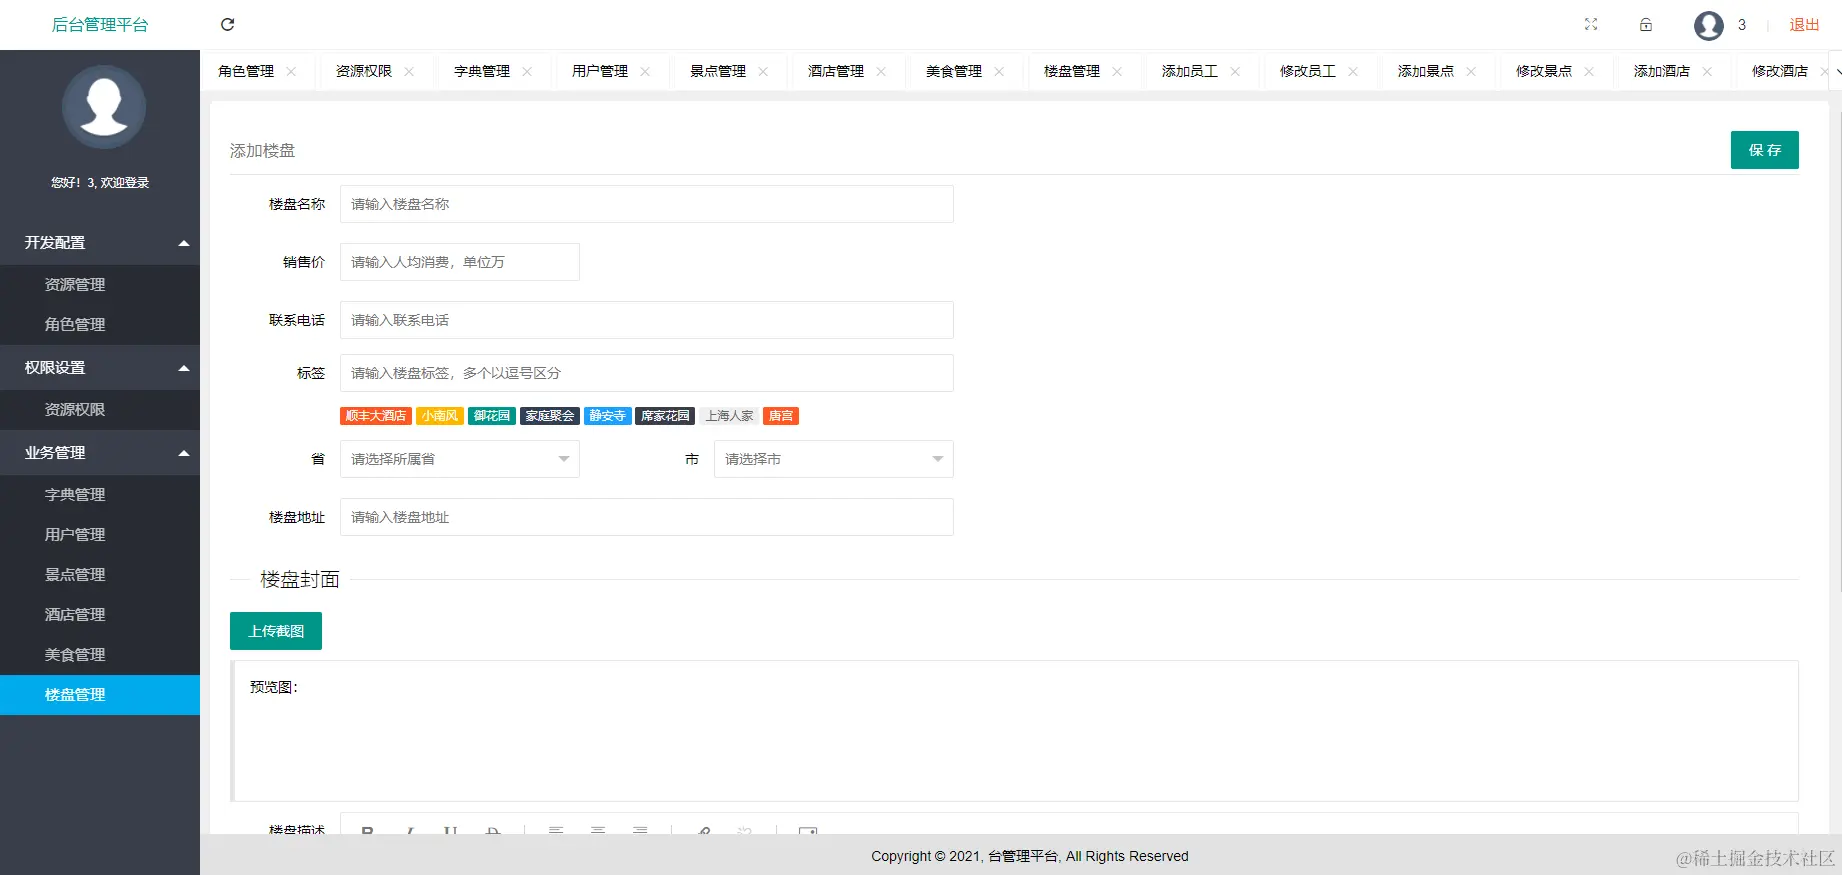The width and height of the screenshot is (1842, 875).
Task: Click the 后台管理平台 logo title
Action: point(100,25)
